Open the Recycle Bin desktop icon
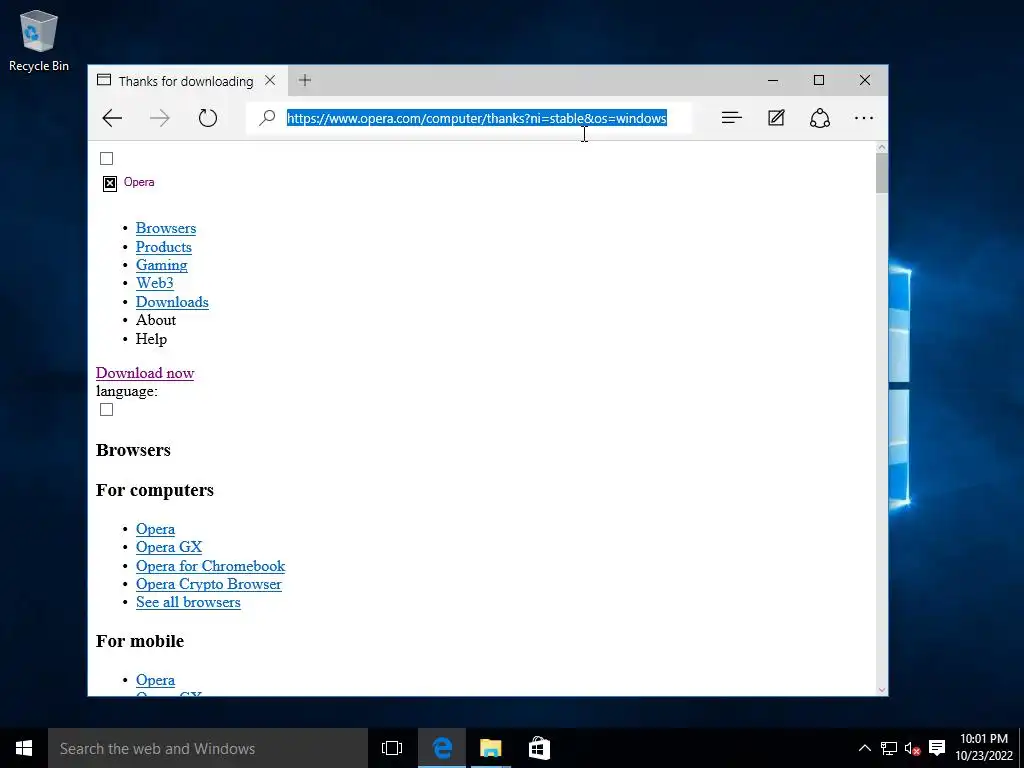The height and width of the screenshot is (768, 1024). (39, 41)
